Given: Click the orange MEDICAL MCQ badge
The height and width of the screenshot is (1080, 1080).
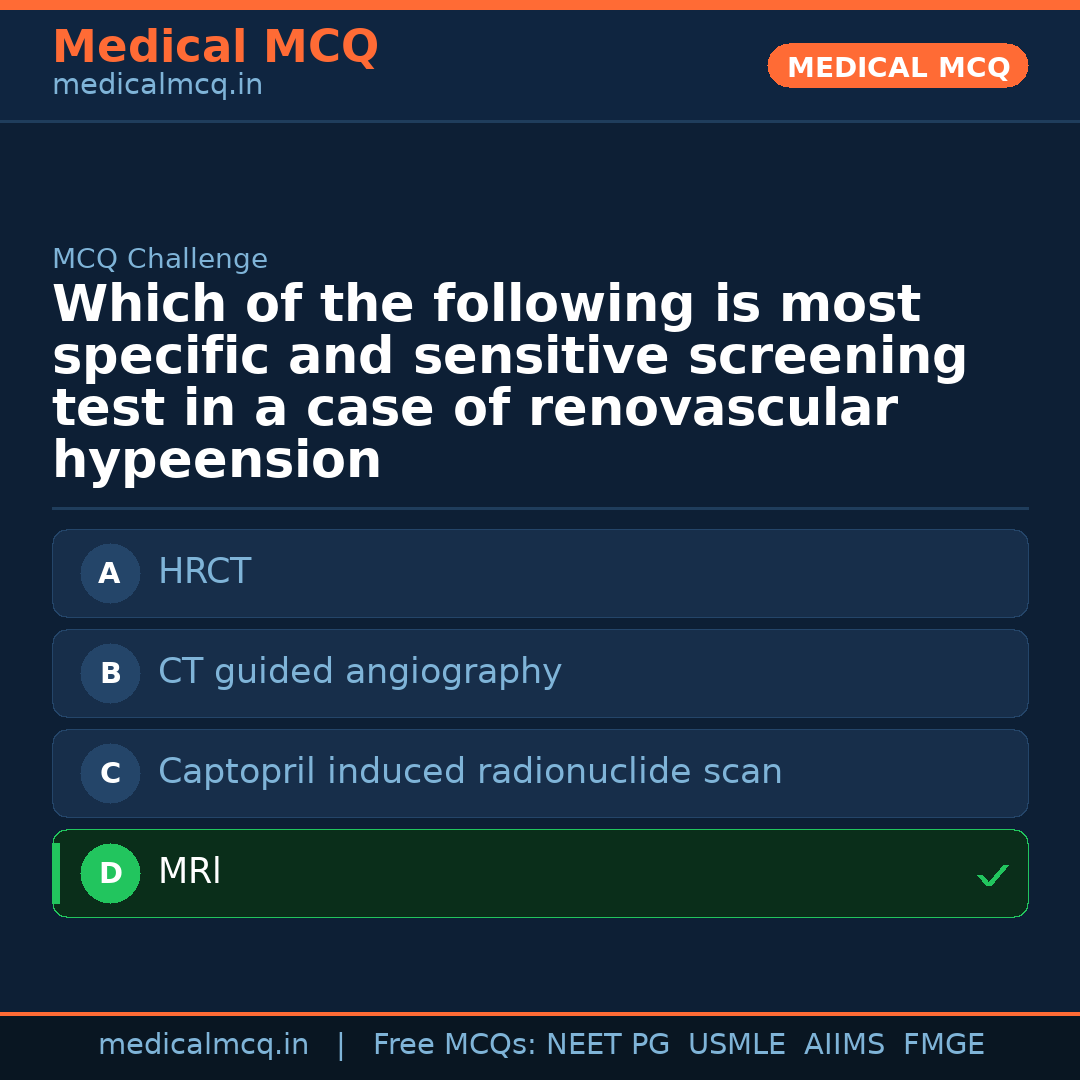Looking at the screenshot, I should pos(897,66).
